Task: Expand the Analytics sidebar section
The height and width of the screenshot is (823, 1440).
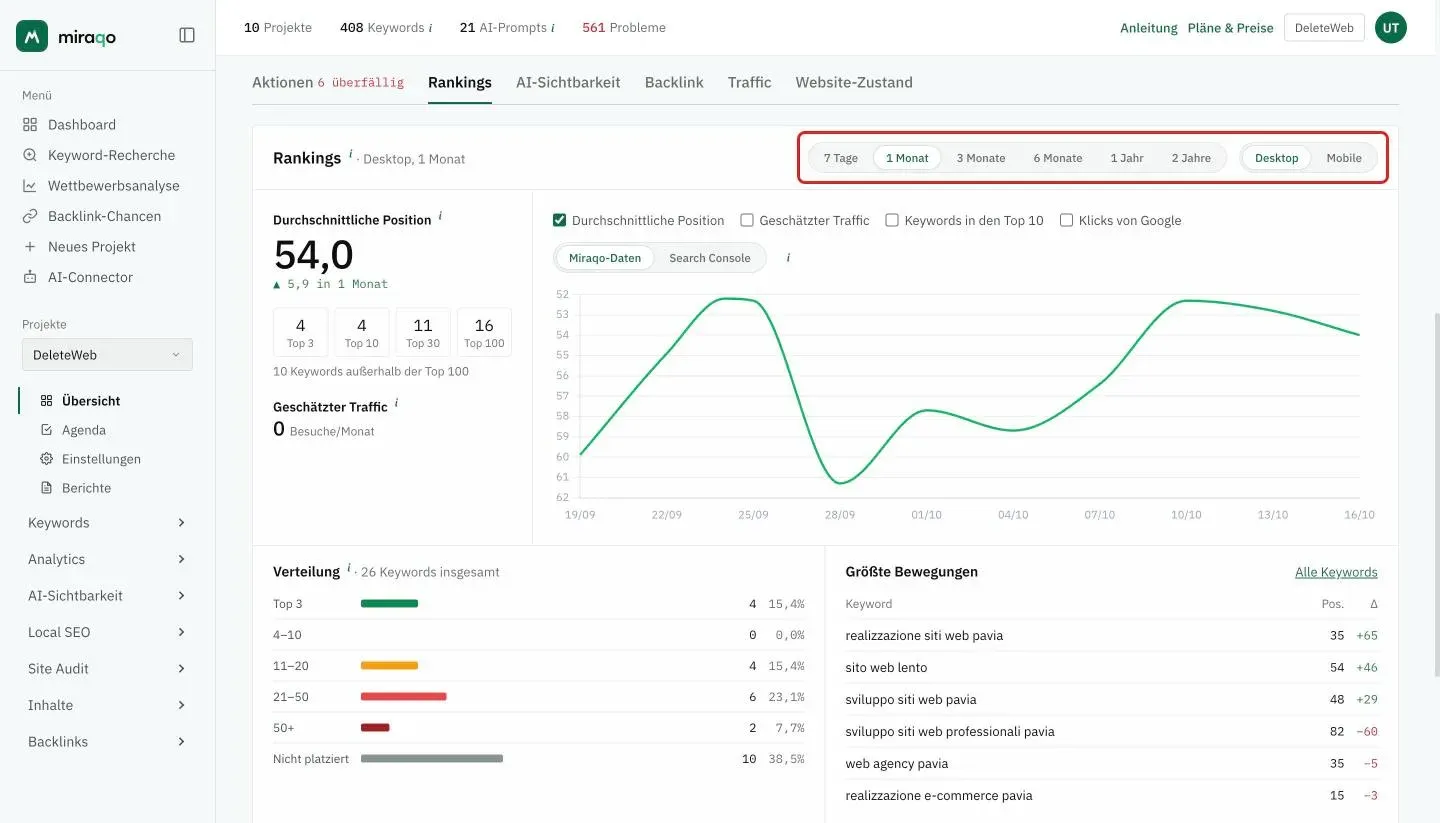Action: 107,559
